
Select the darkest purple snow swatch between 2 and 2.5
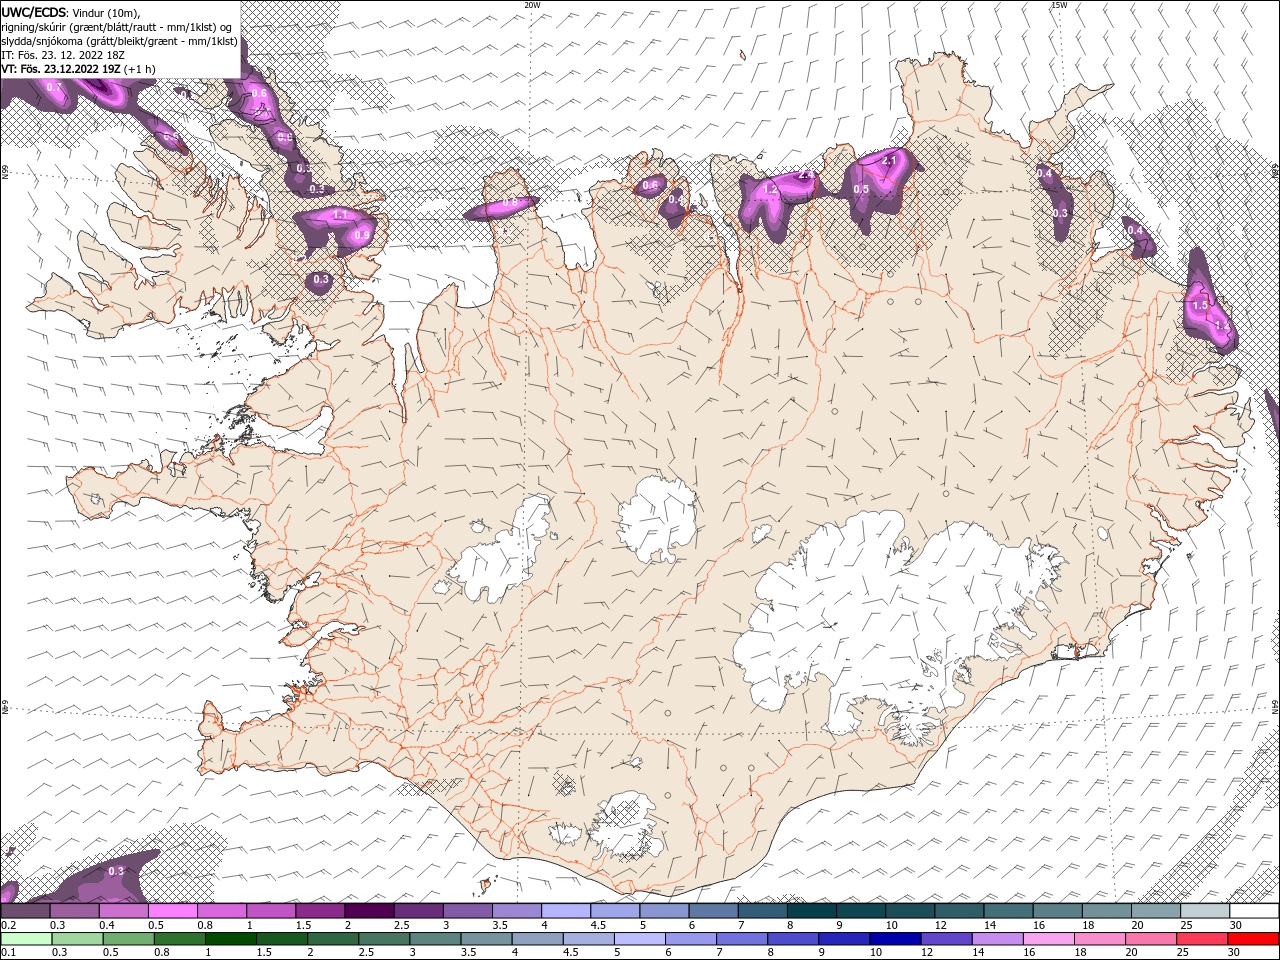point(369,911)
